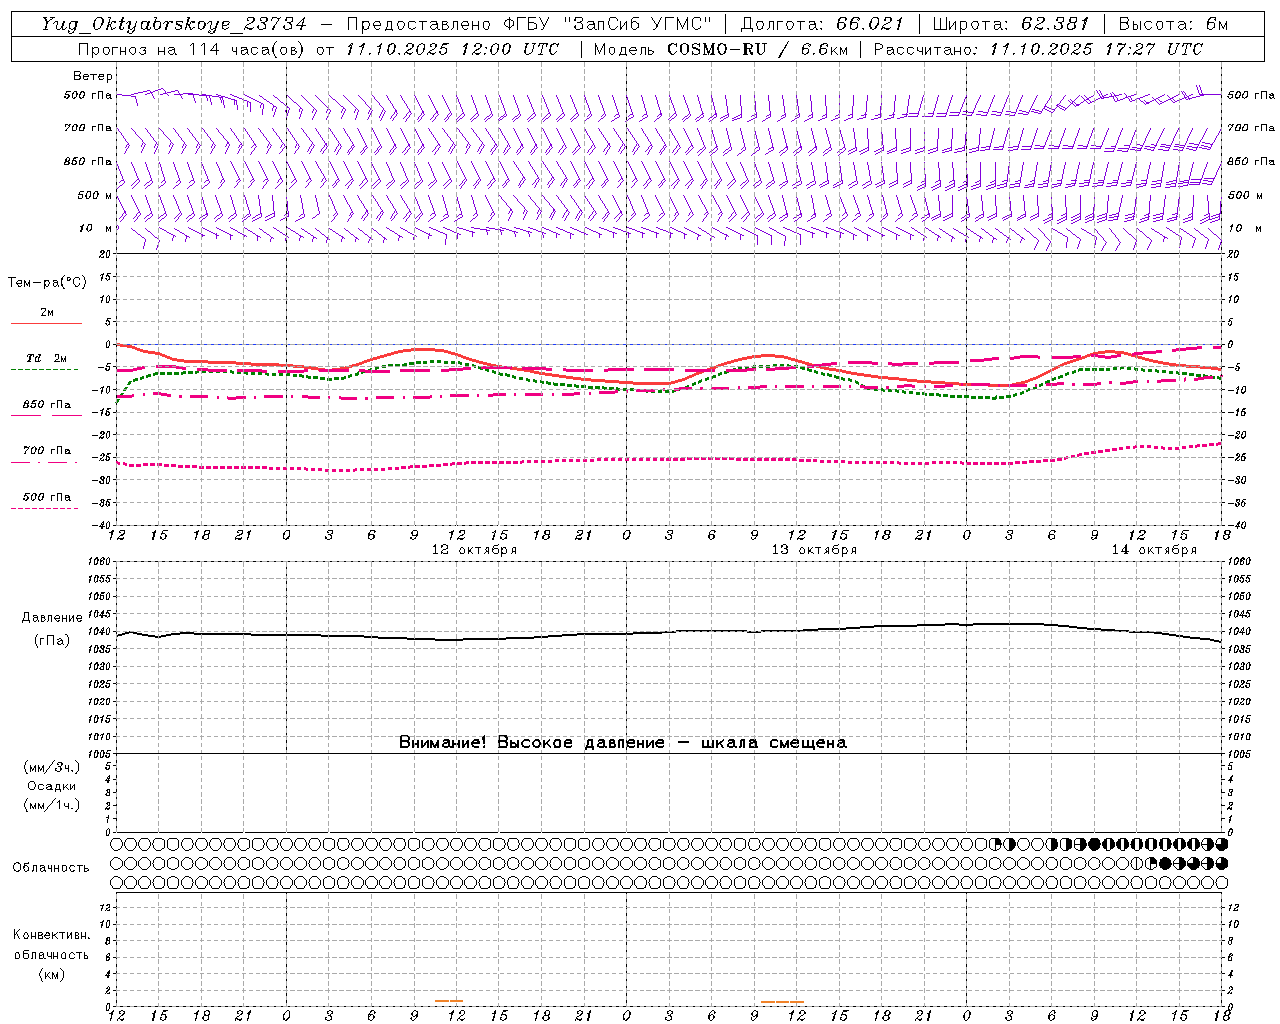This screenshot has width=1280, height=1024.
Task: Select the 14 октября date marker
Action: tap(1154, 550)
